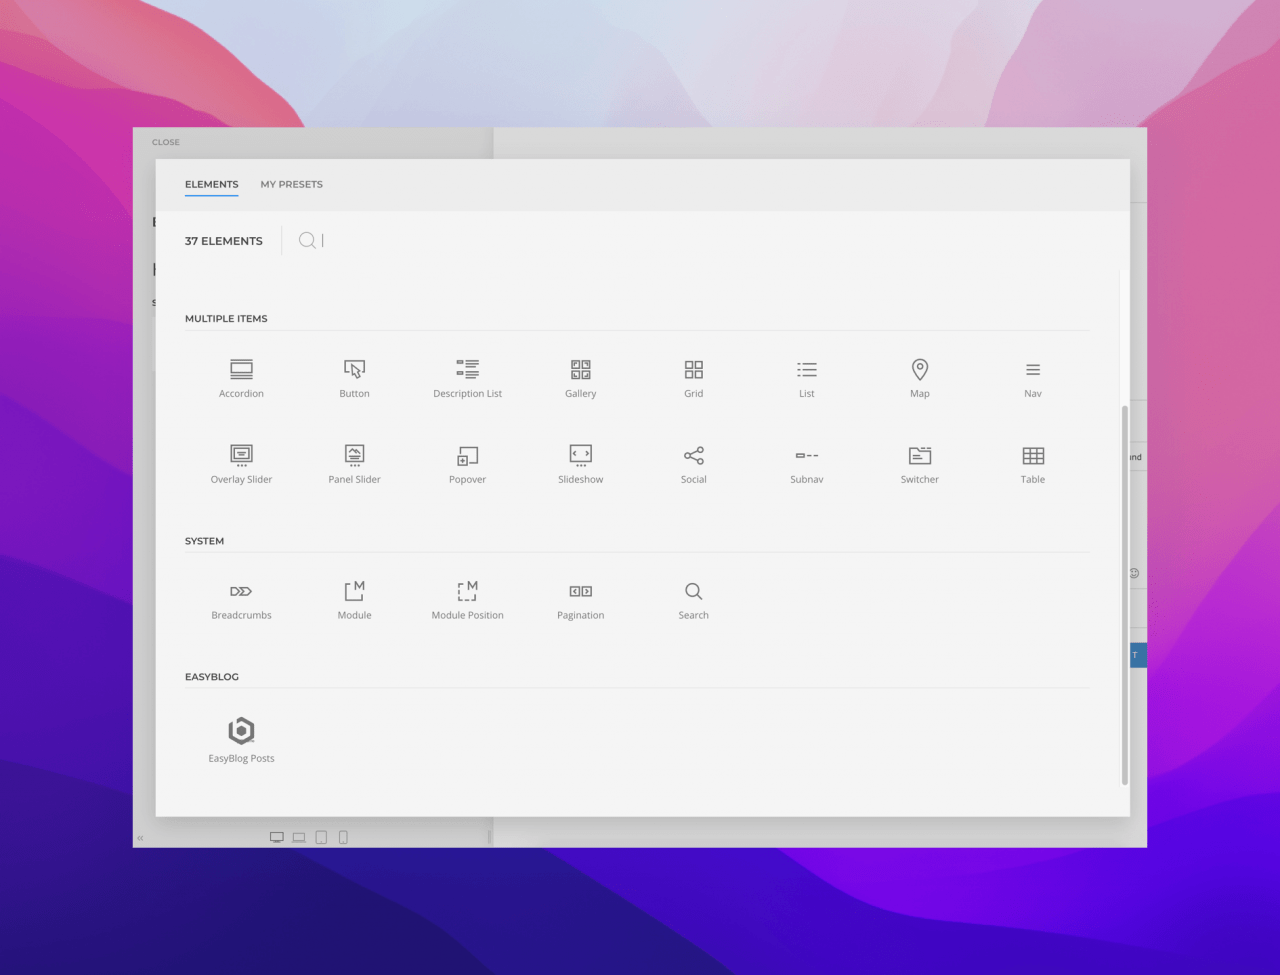1280x975 pixels.
Task: Insert a Map element
Action: click(x=919, y=378)
